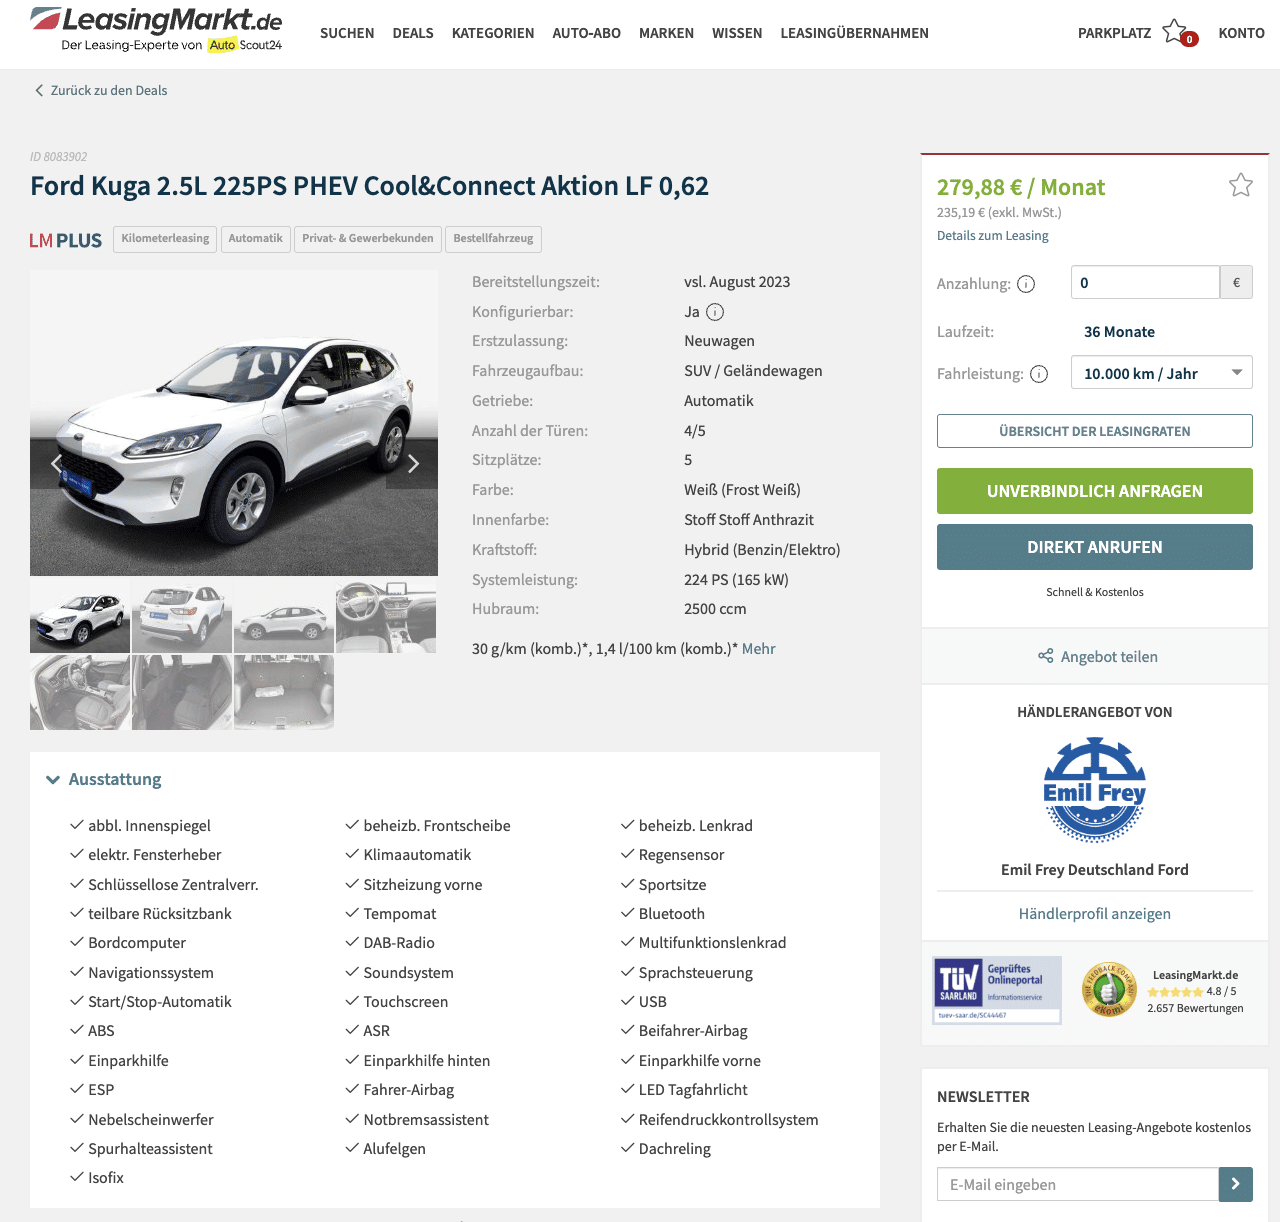
Task: Click the PARKPLATZ header label
Action: pyautogui.click(x=1114, y=33)
